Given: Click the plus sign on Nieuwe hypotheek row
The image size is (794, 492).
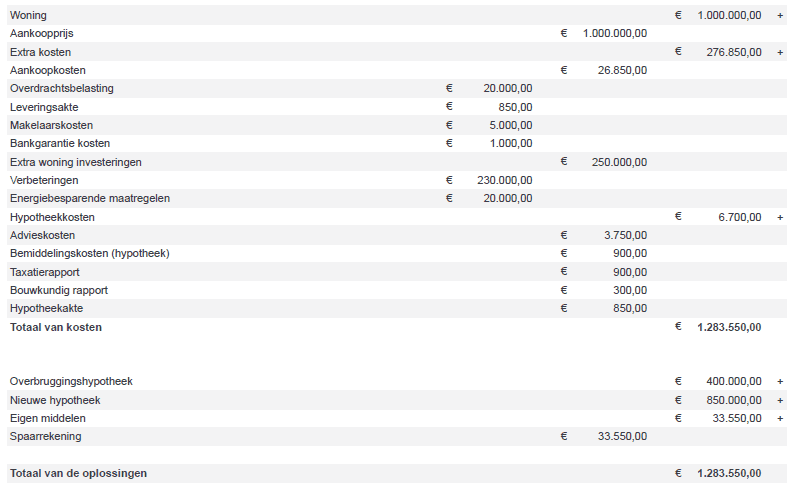Looking at the screenshot, I should click(x=780, y=400).
